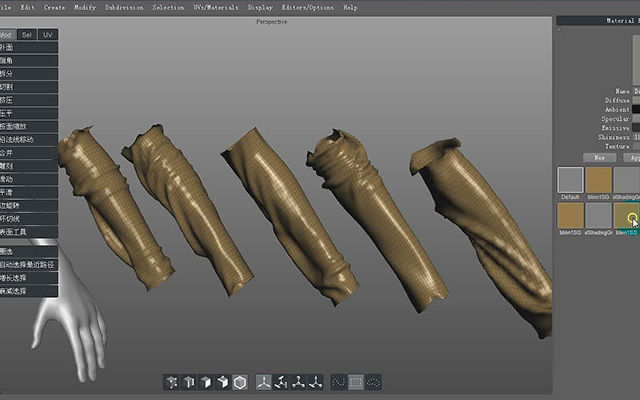Click the 平滑 smooth button
The height and width of the screenshot is (400, 640).
click(29, 192)
